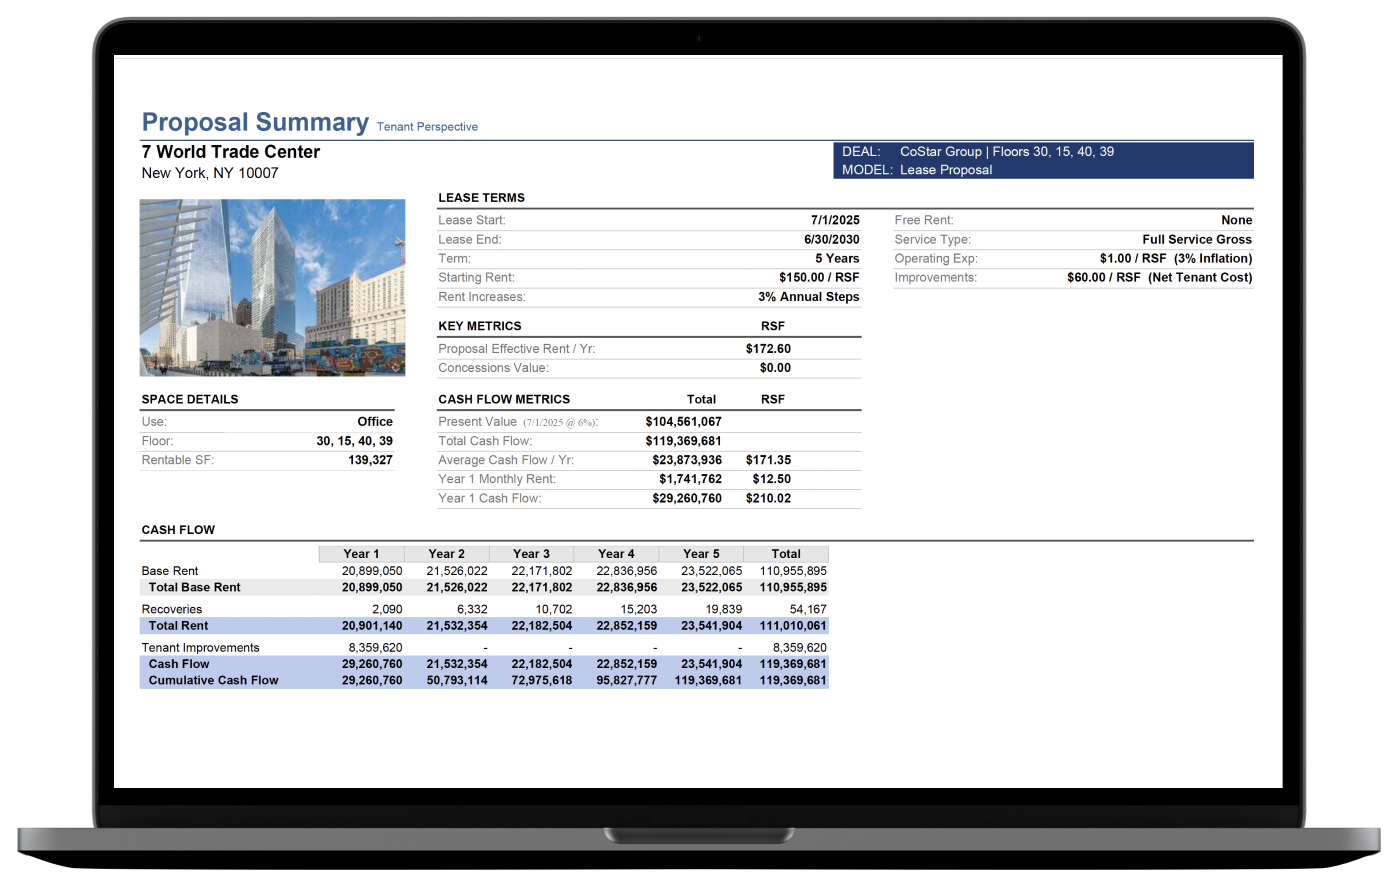Select the Total Base Rent row label
Screen dimensions: 1400x894
pos(194,588)
